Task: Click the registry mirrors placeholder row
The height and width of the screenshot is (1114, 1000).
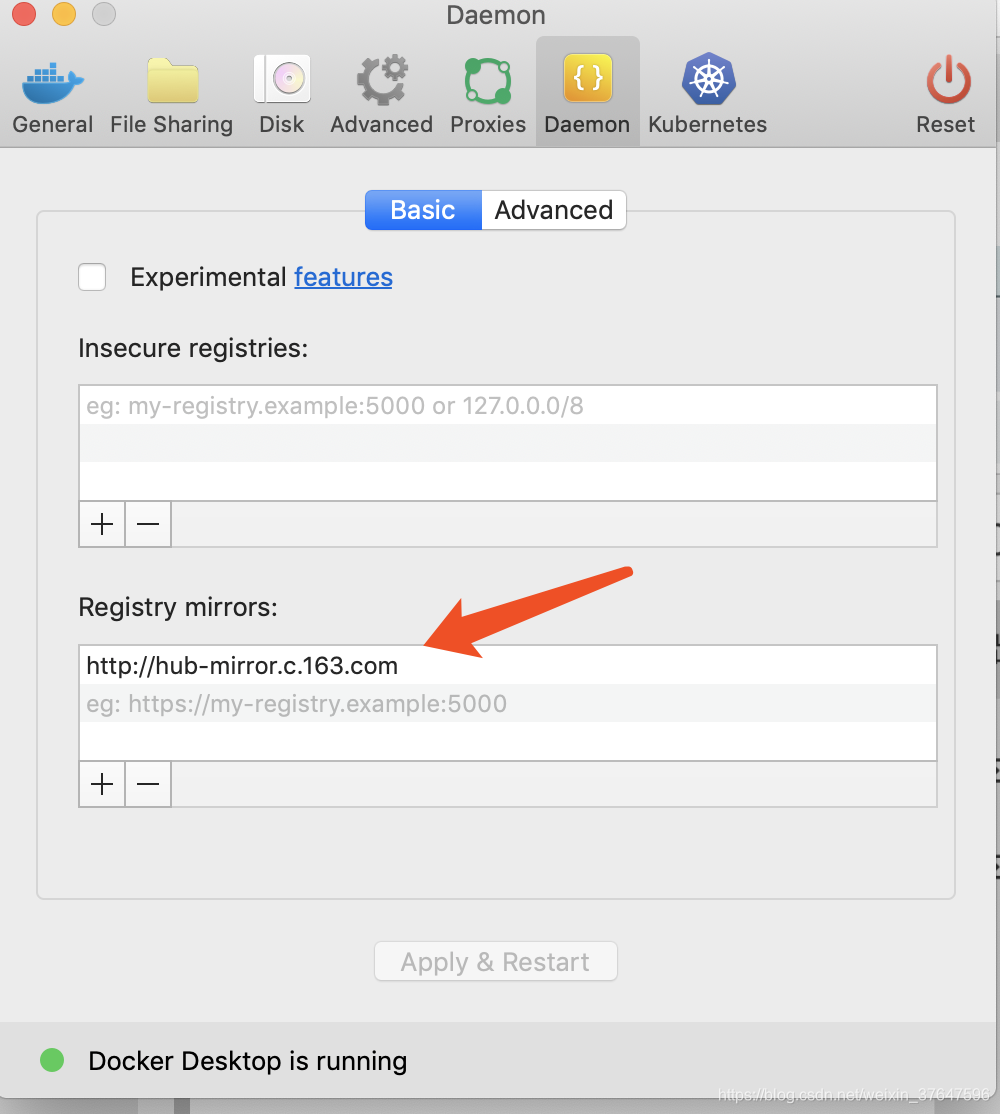Action: click(x=508, y=703)
